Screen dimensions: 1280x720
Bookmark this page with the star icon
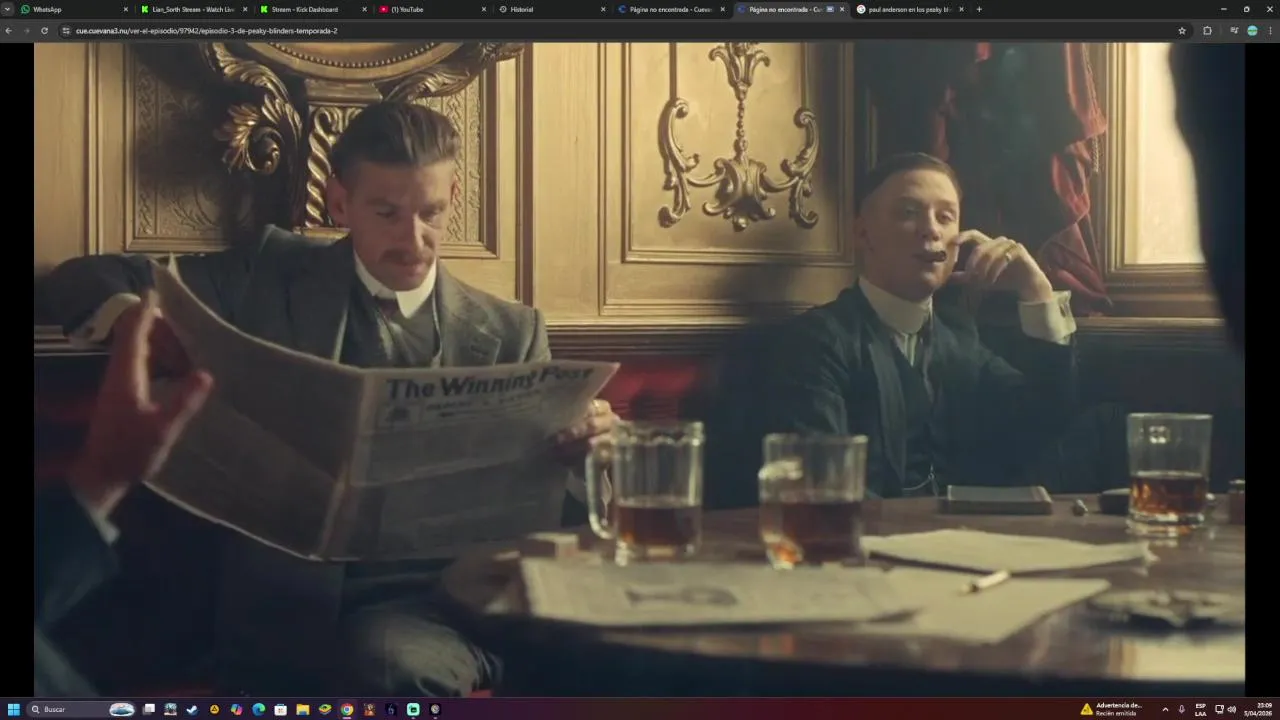click(x=1182, y=31)
